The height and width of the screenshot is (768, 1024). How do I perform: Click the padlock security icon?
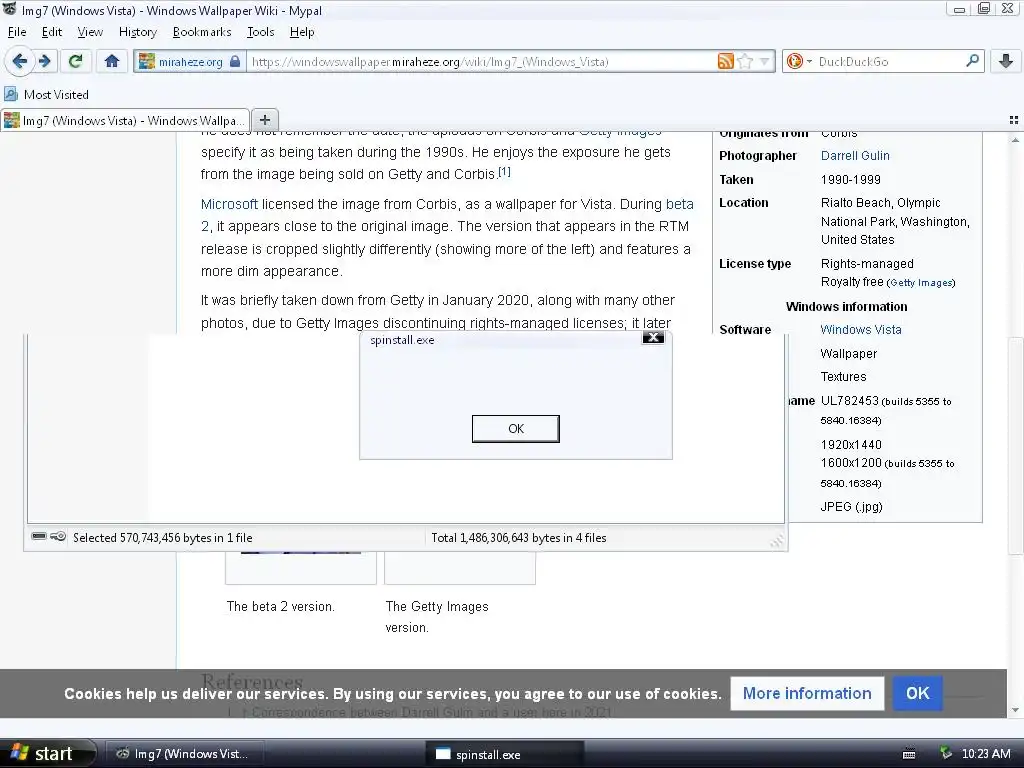(x=235, y=61)
